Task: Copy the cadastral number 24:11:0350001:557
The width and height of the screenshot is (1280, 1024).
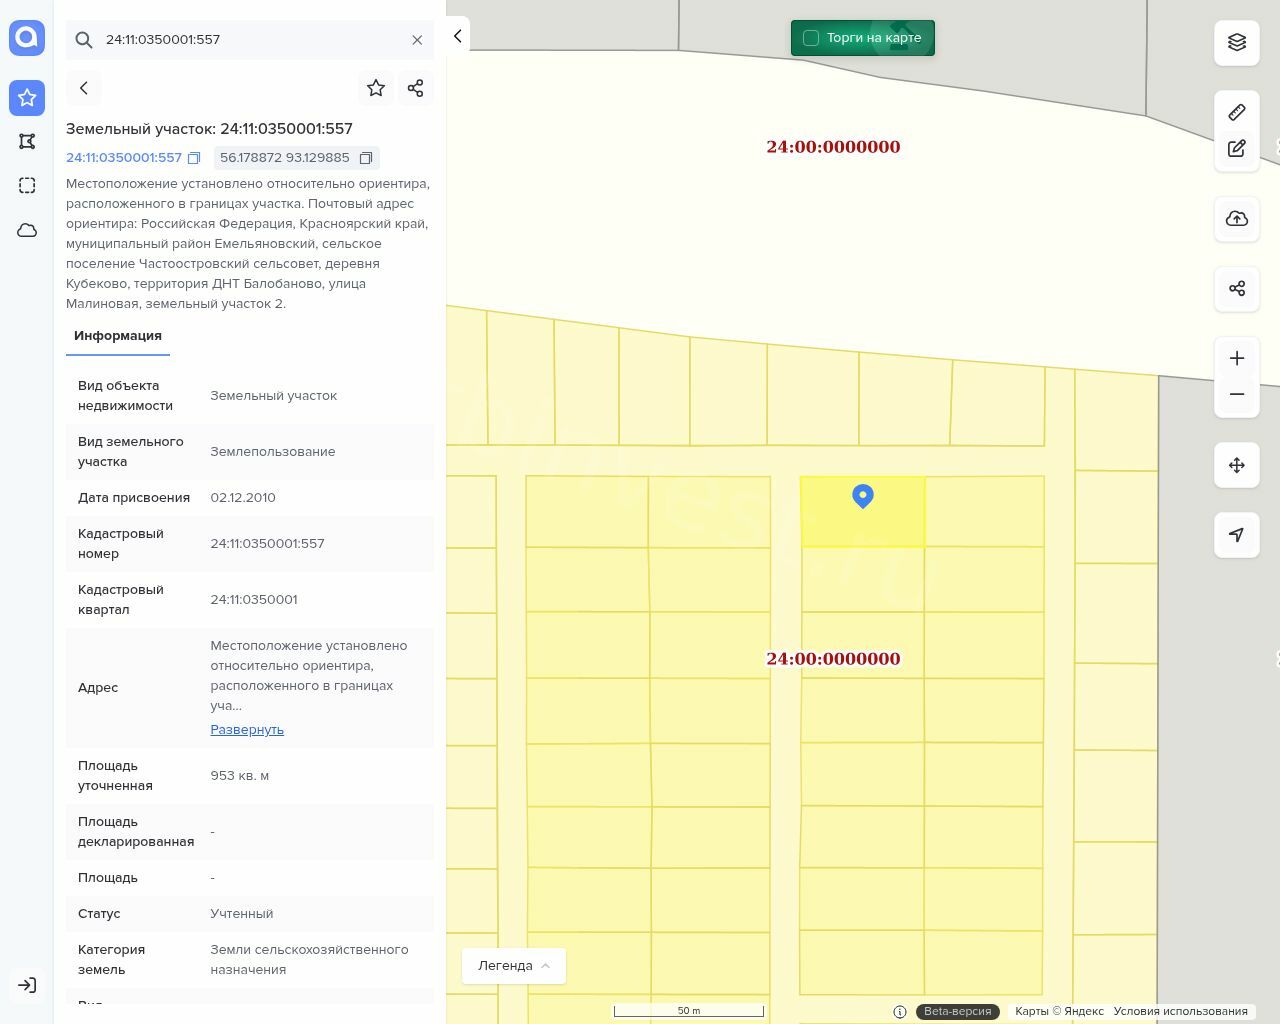Action: coord(194,158)
